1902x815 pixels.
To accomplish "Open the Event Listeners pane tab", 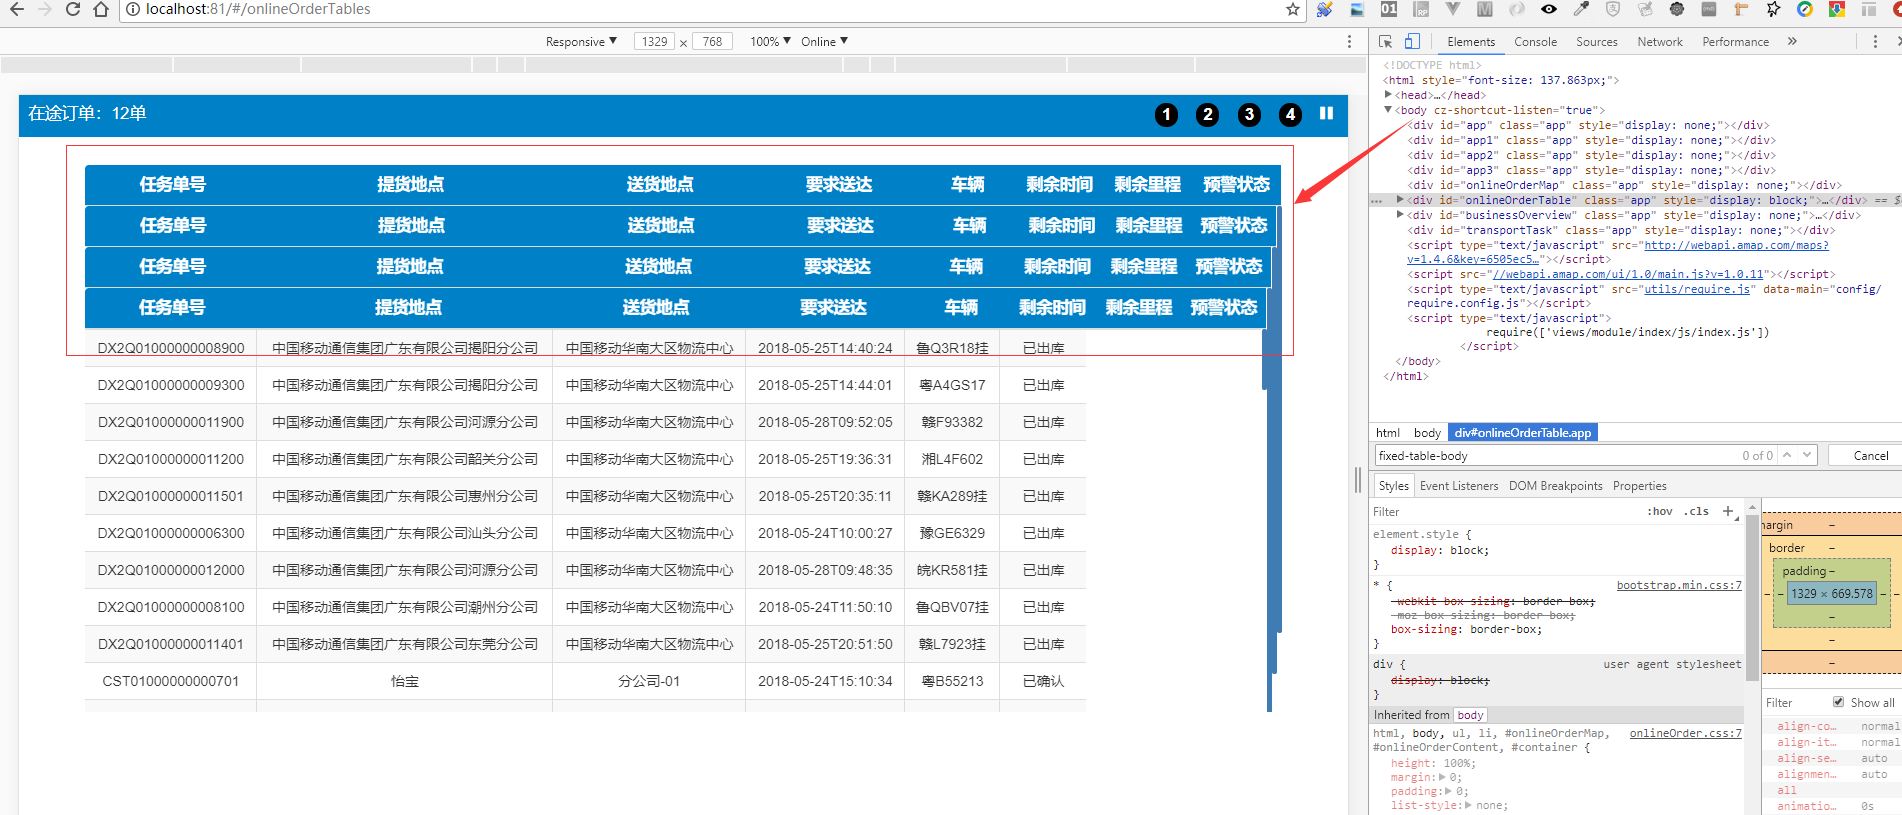I will click(1459, 486).
